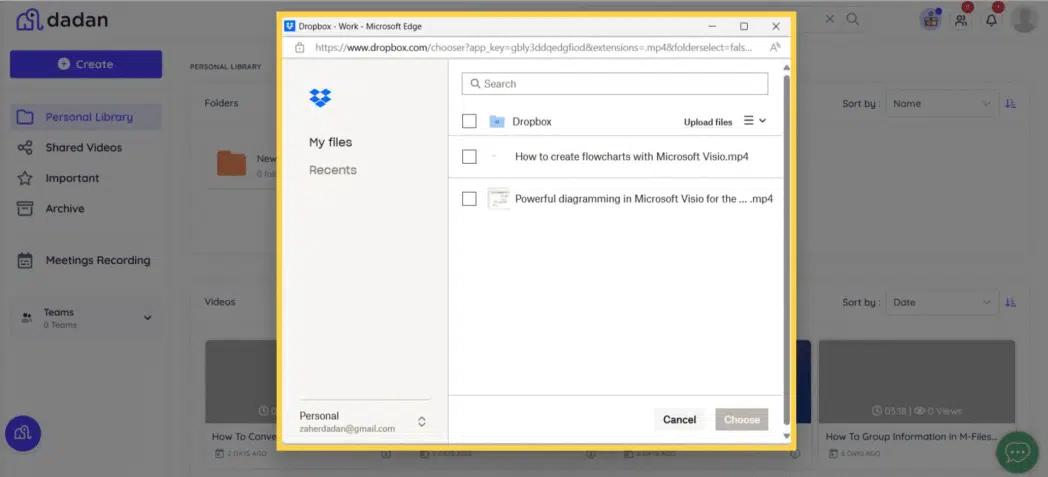Click the read aloud icon in address bar
This screenshot has height=477, width=1048.
[x=775, y=47]
